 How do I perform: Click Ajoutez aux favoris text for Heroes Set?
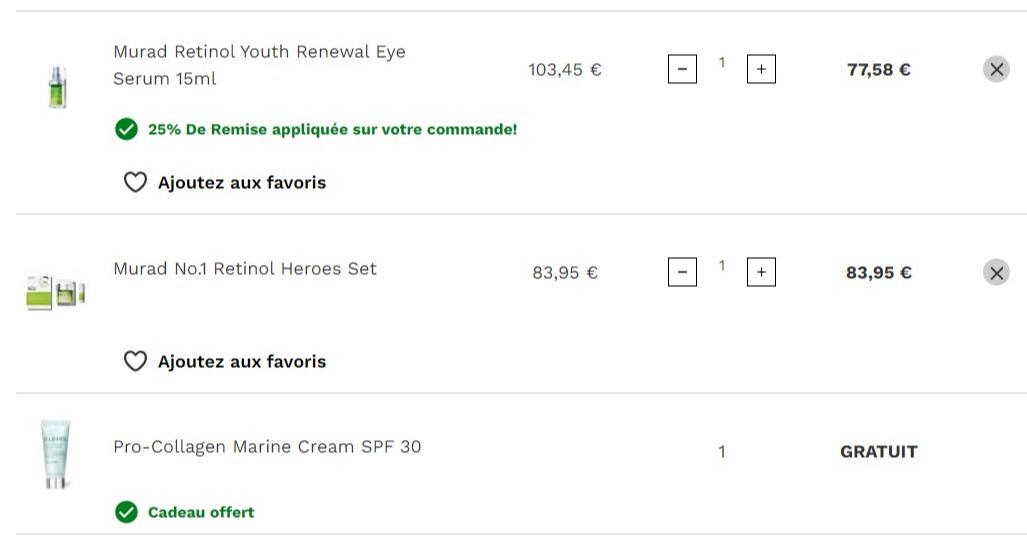pyautogui.click(x=242, y=361)
